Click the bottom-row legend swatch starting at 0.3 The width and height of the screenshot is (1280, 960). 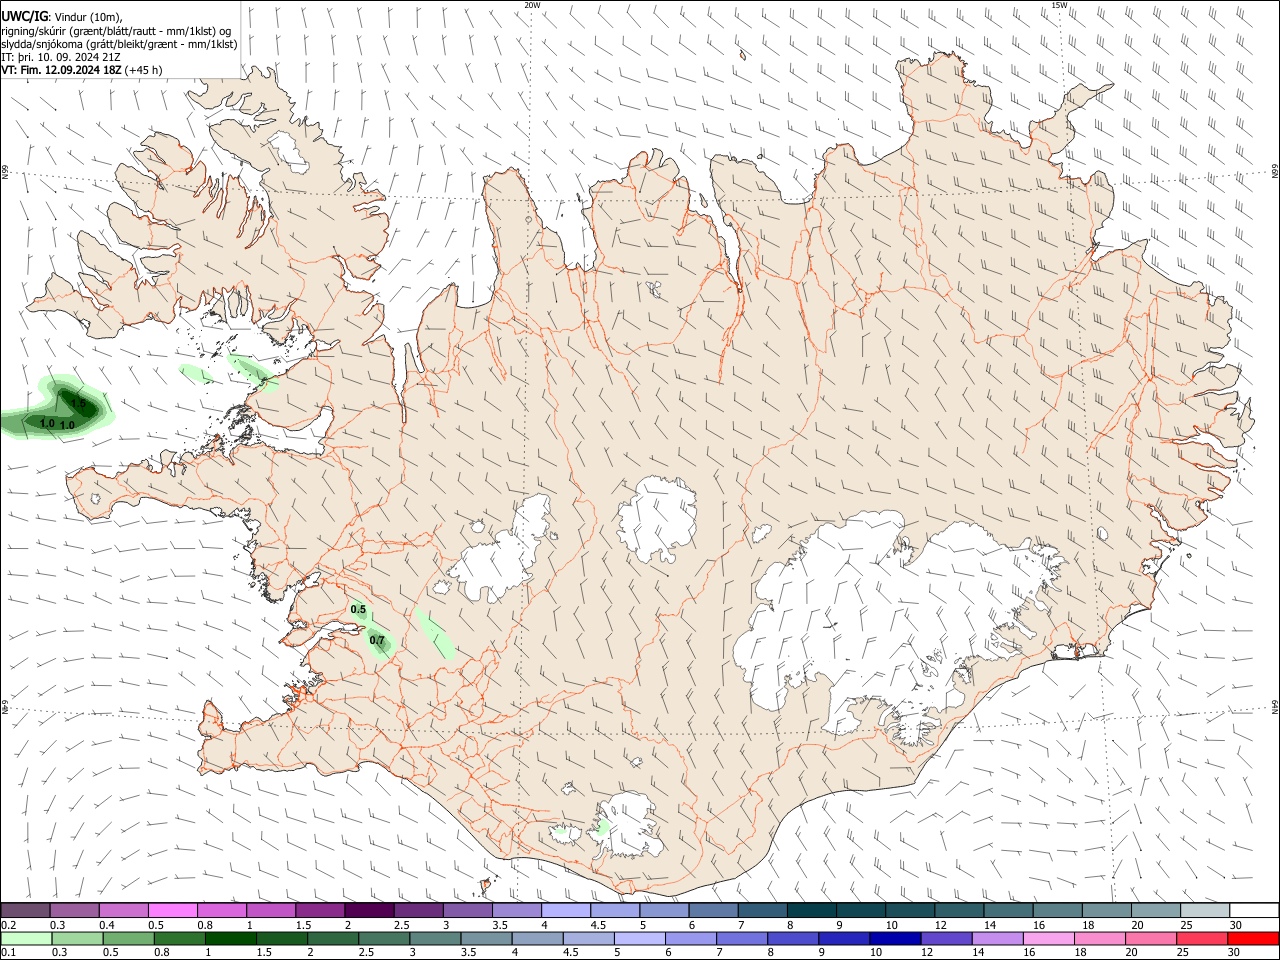point(77,938)
